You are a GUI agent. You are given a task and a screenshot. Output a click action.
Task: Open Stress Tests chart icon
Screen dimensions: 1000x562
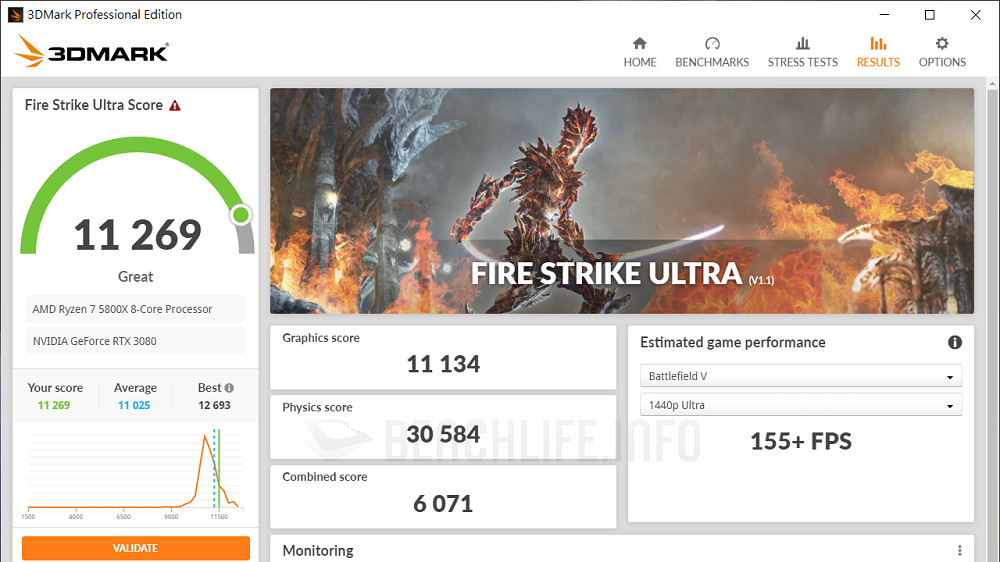click(802, 44)
